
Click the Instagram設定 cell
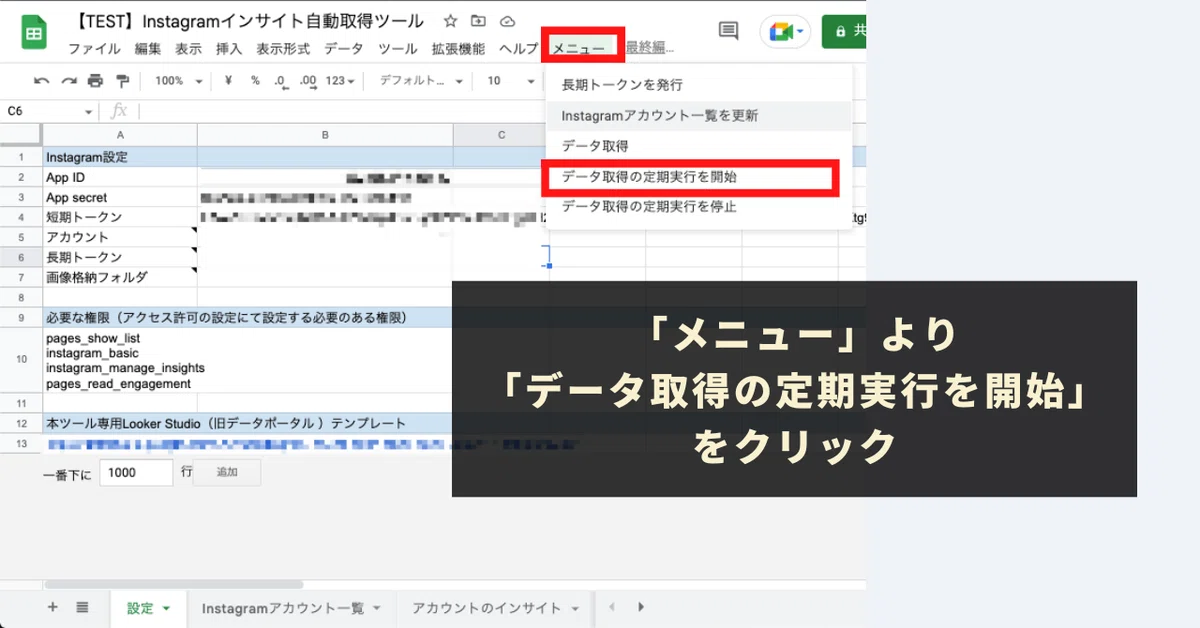(x=120, y=157)
